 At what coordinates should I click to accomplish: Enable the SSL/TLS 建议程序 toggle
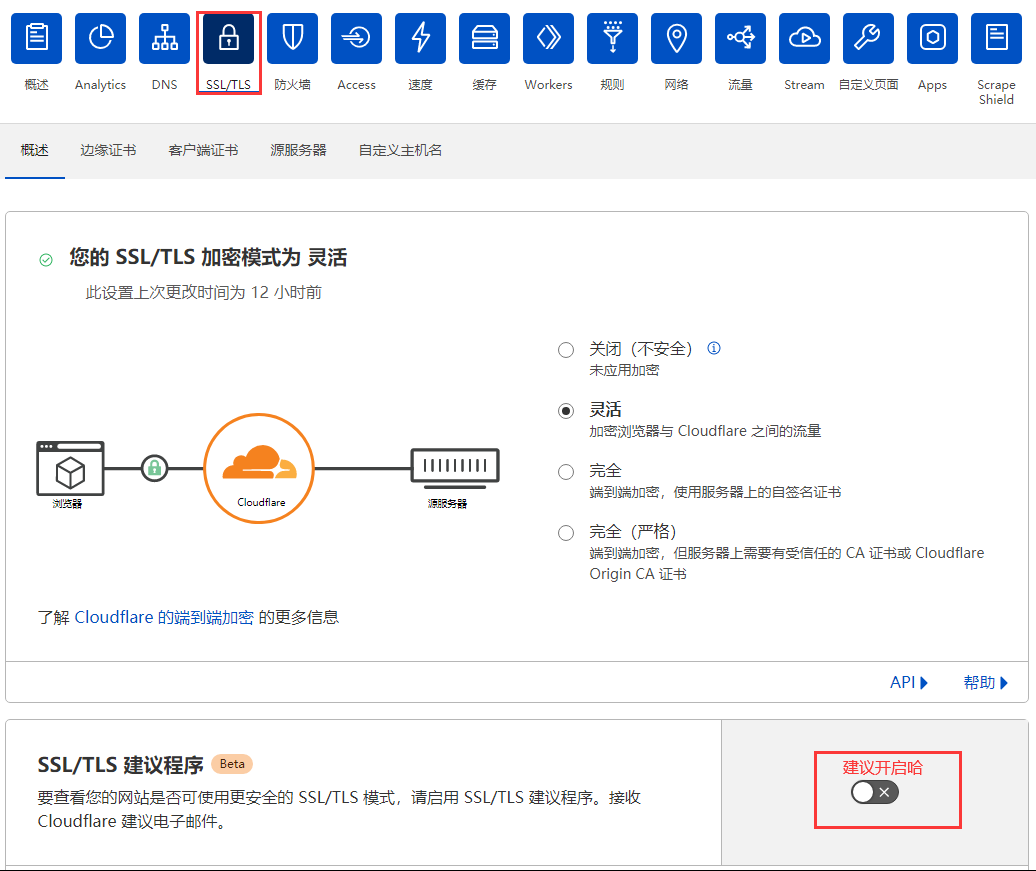[x=875, y=792]
